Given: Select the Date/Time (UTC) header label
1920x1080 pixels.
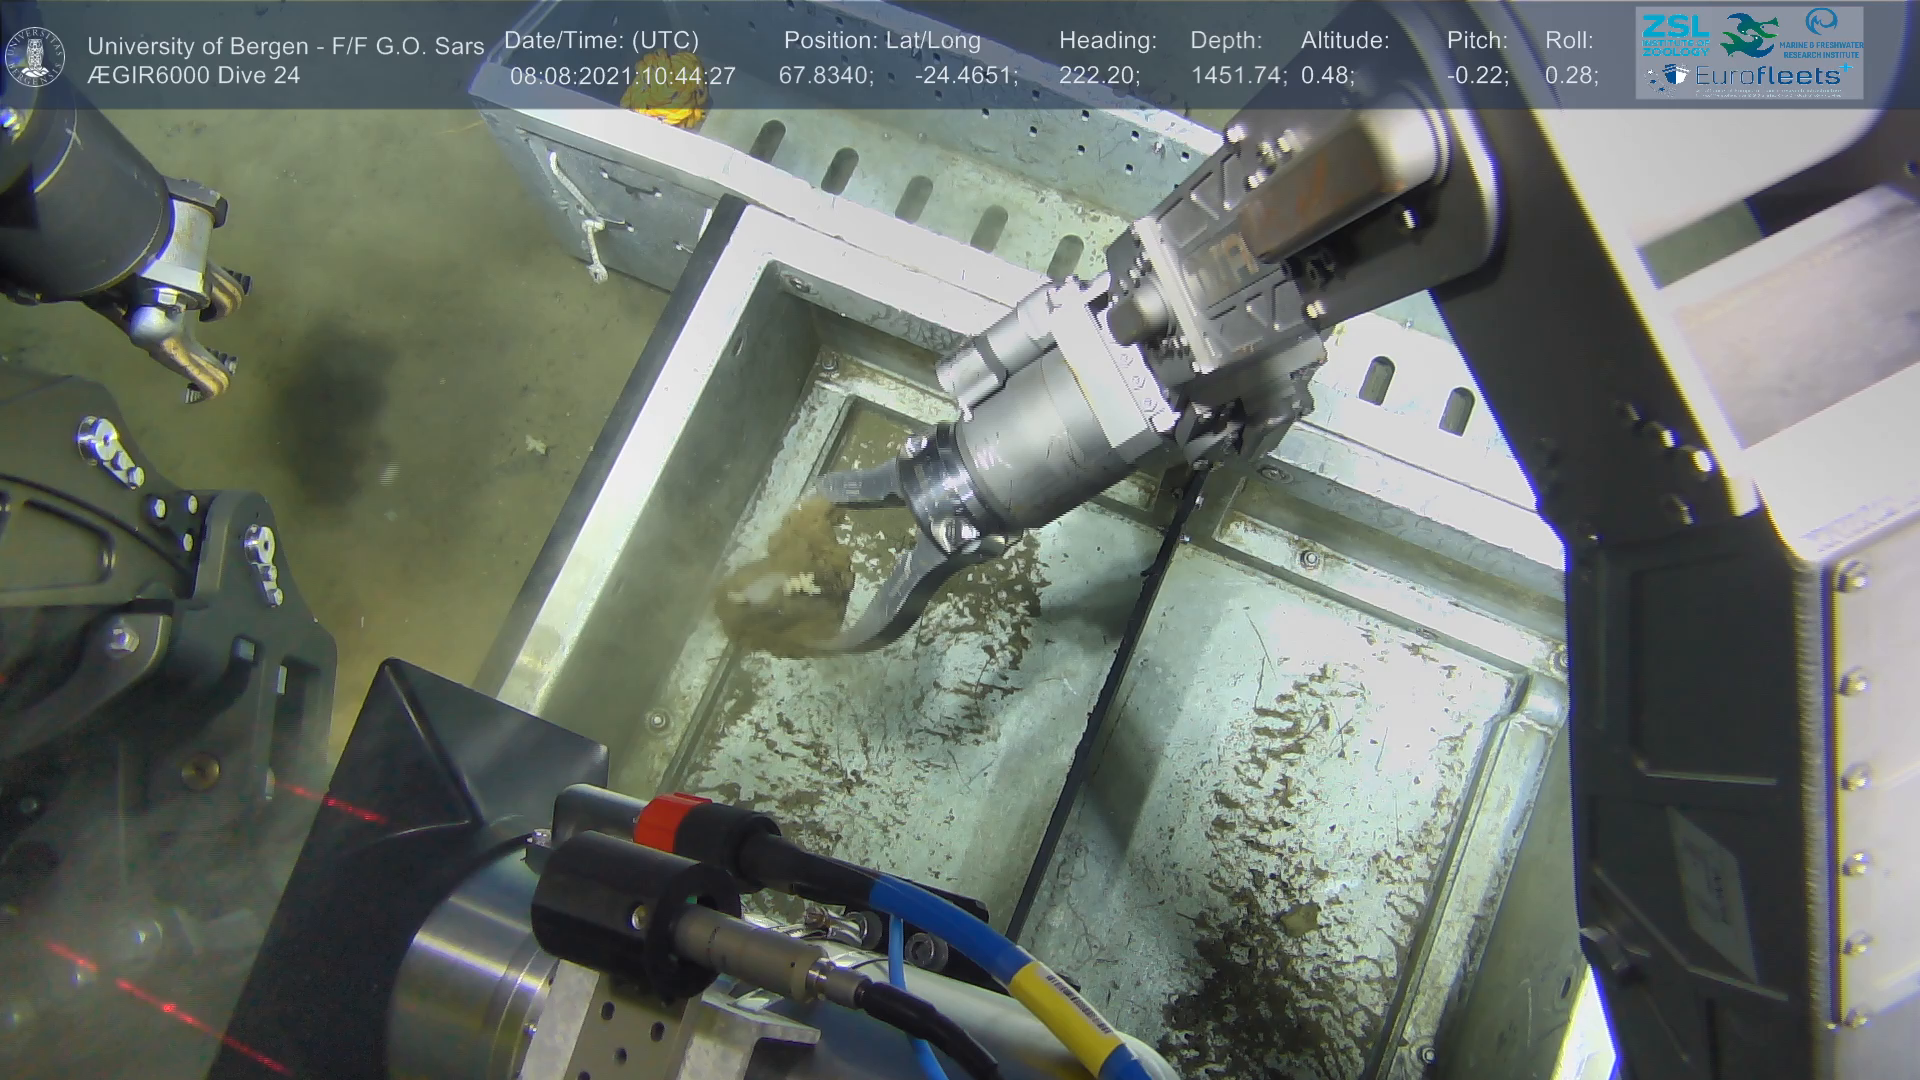Looking at the screenshot, I should (x=601, y=41).
